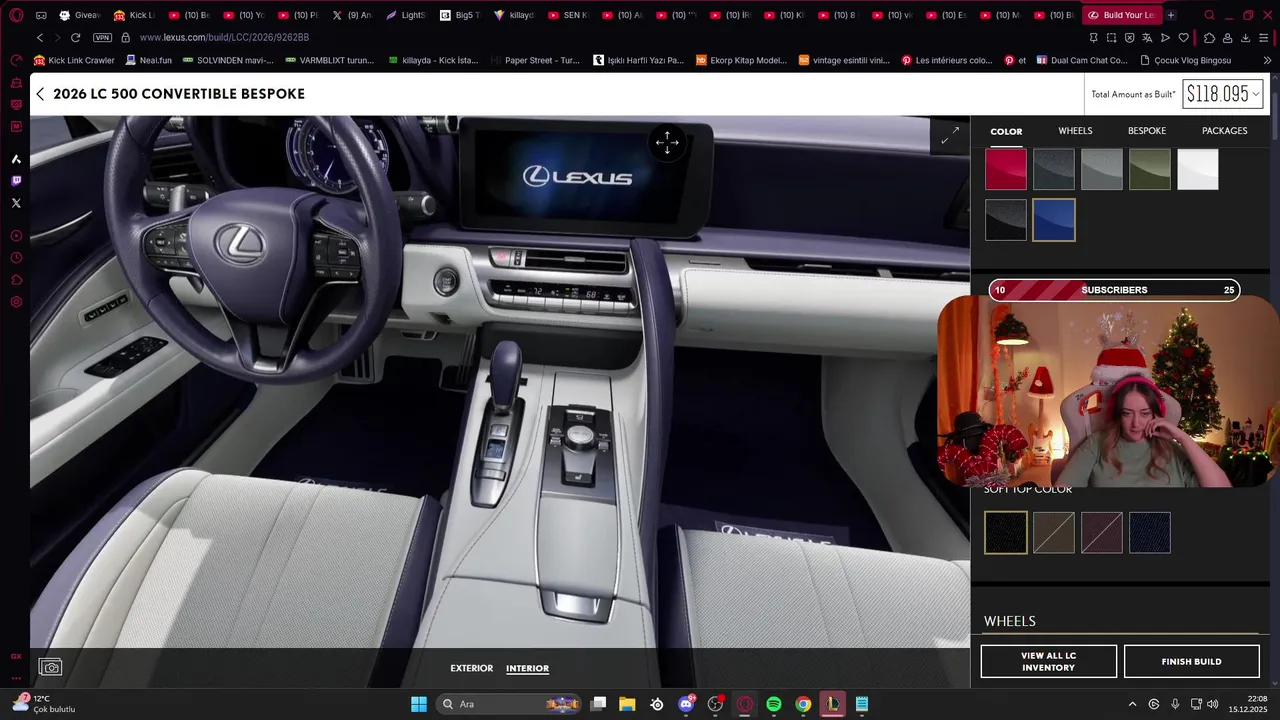1280x720 pixels.
Task: Click the FINISH BUILD button
Action: (1191, 661)
